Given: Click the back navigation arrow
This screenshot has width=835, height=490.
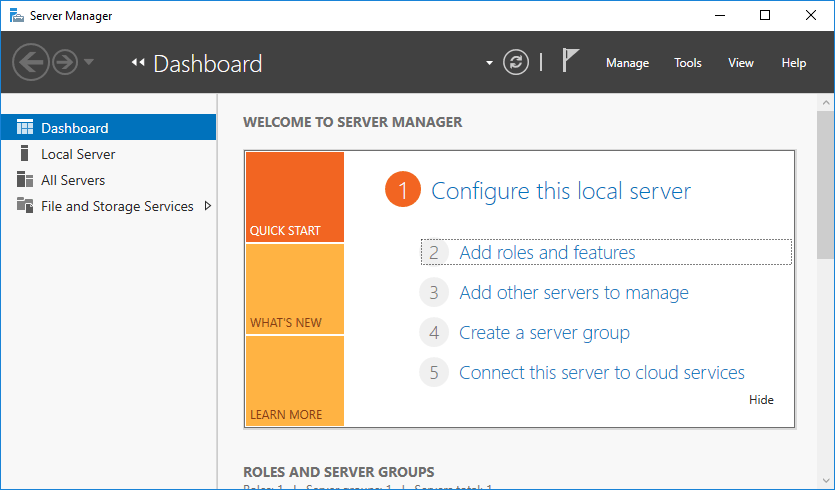Looking at the screenshot, I should coord(31,62).
